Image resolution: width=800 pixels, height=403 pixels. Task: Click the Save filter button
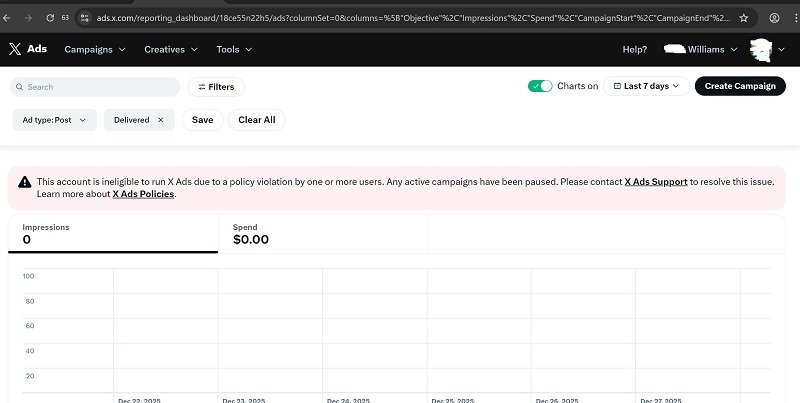point(202,120)
